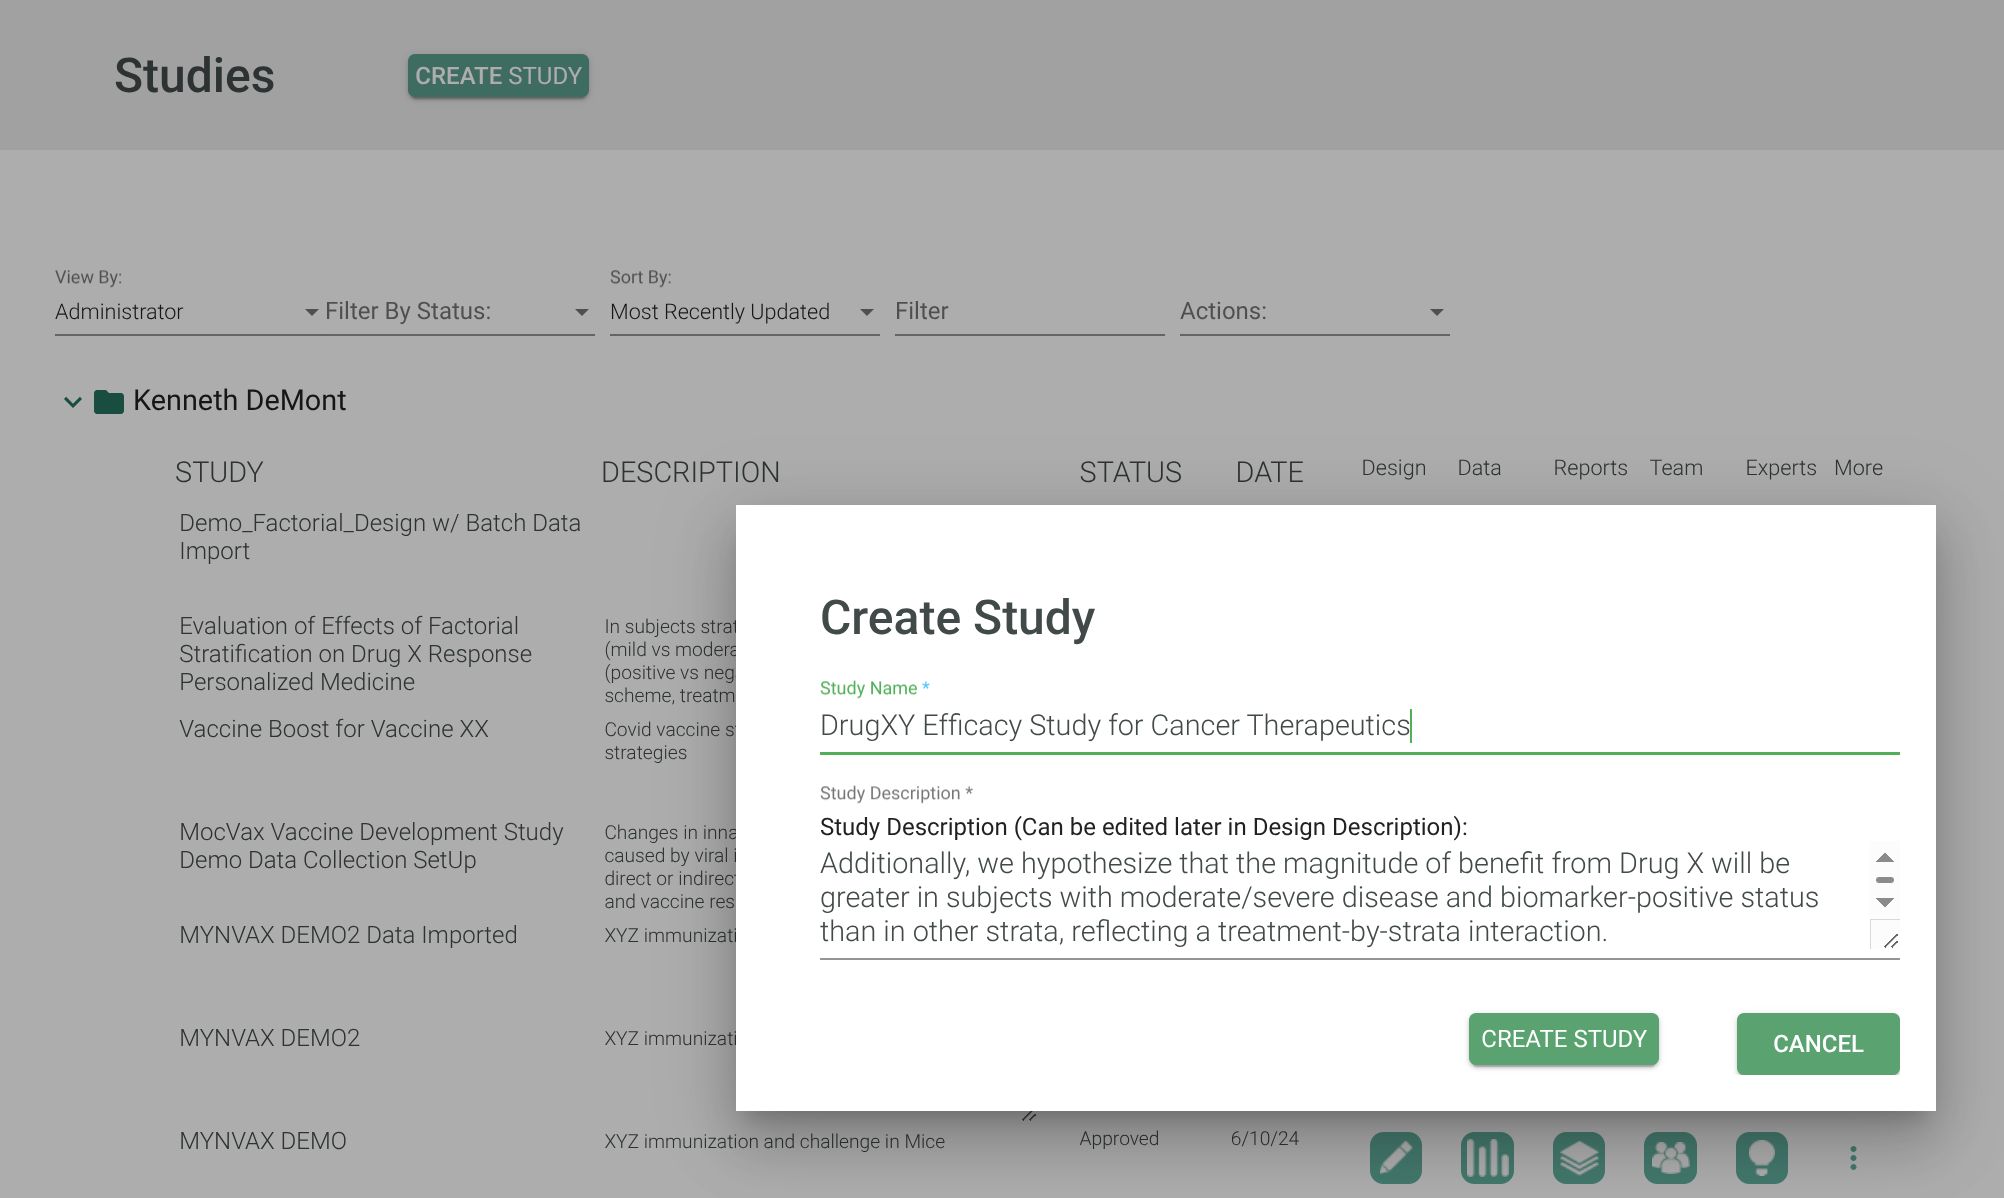Open the Vaccine Boost for Vaccine XX study
The height and width of the screenshot is (1198, 2004).
(x=334, y=729)
